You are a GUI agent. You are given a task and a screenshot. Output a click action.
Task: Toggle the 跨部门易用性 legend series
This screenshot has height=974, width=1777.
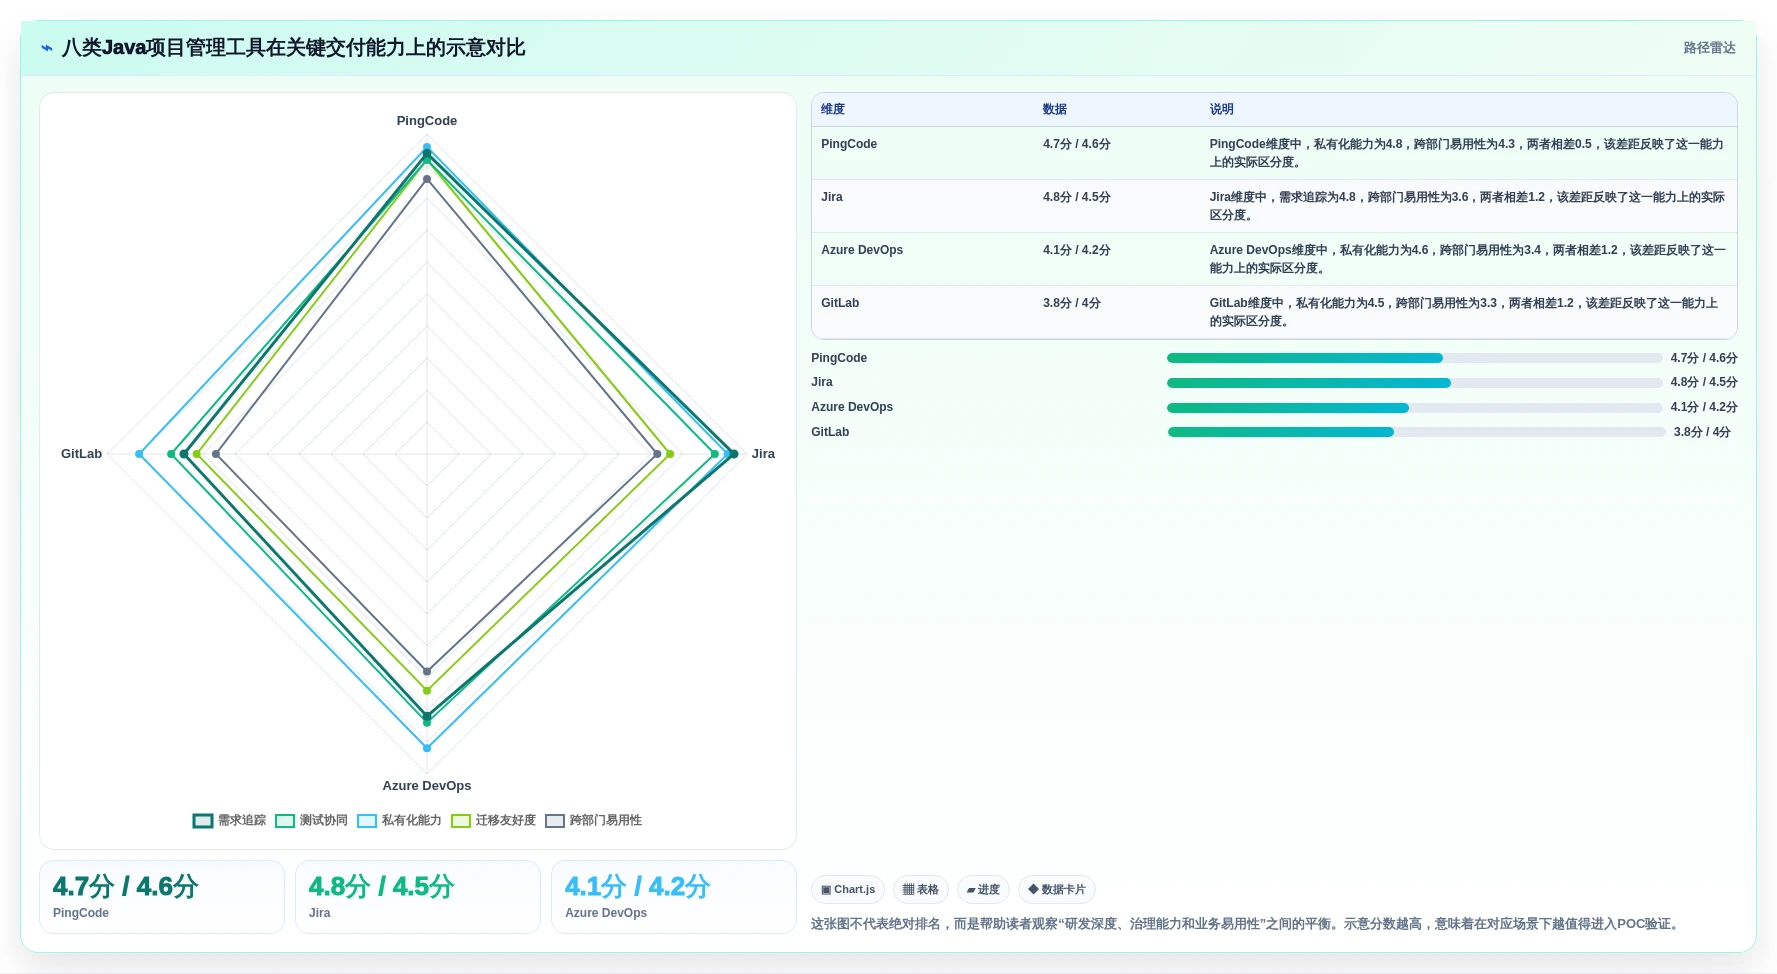pos(593,820)
